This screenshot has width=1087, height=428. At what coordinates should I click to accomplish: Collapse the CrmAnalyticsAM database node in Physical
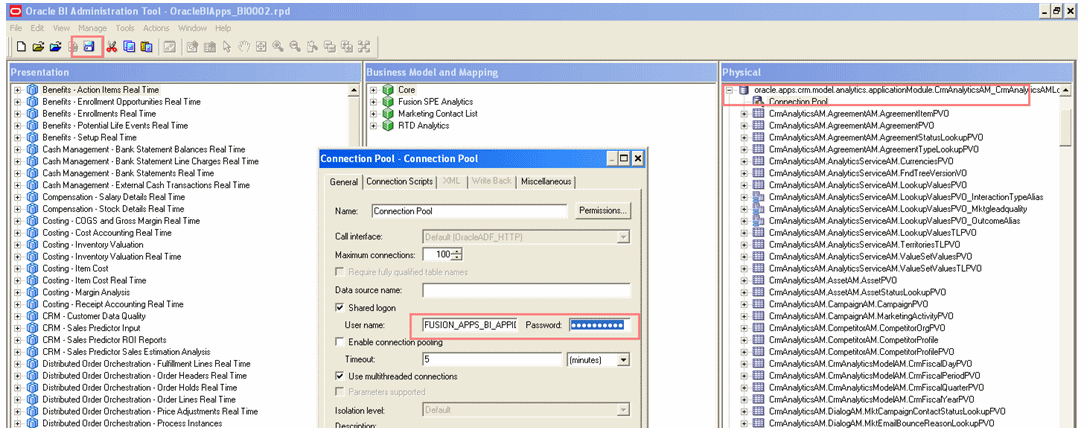click(730, 90)
